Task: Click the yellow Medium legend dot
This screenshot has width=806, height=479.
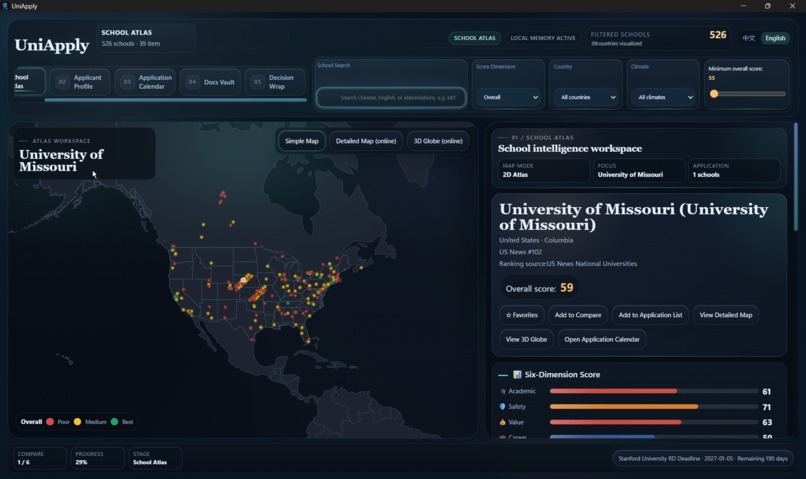Action: (x=77, y=421)
